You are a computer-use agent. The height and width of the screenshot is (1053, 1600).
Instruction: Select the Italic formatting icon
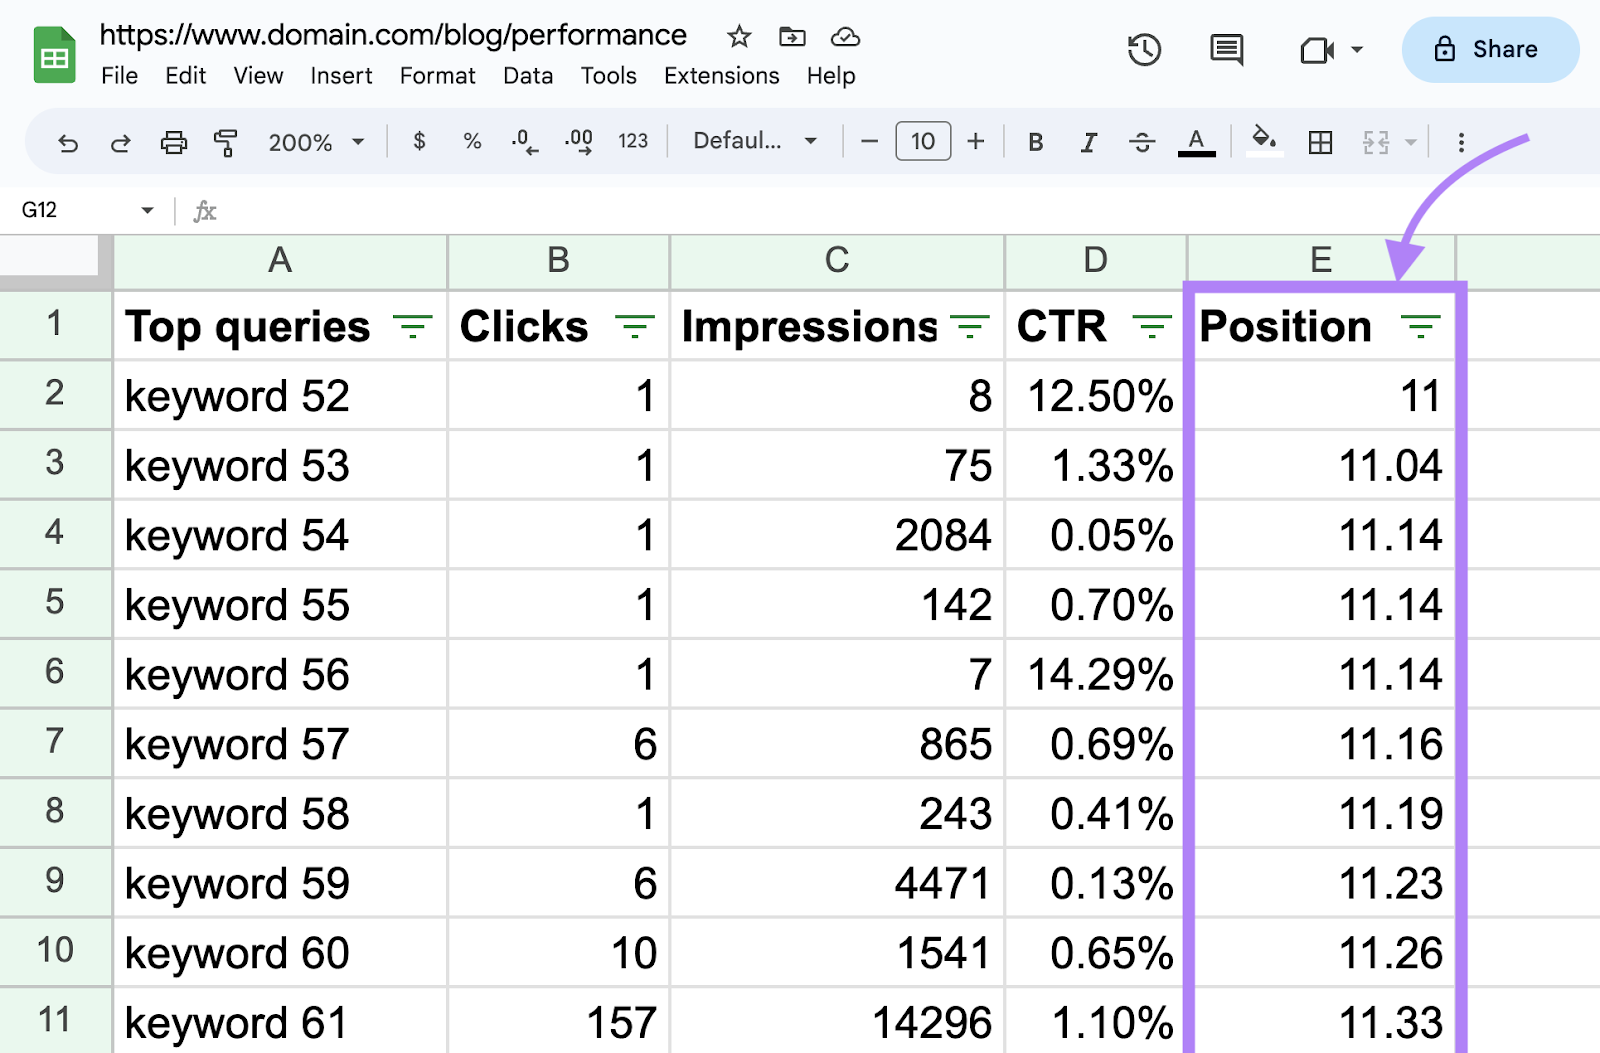(1088, 141)
